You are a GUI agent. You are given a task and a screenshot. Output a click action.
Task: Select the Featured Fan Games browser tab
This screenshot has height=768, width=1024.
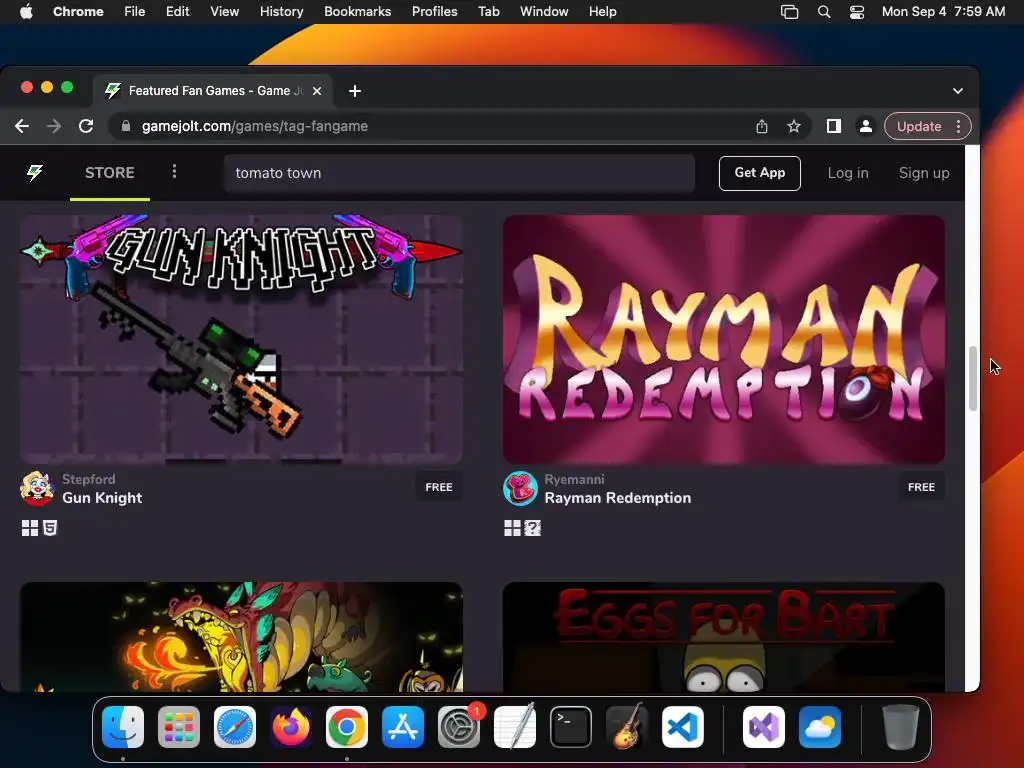[213, 91]
